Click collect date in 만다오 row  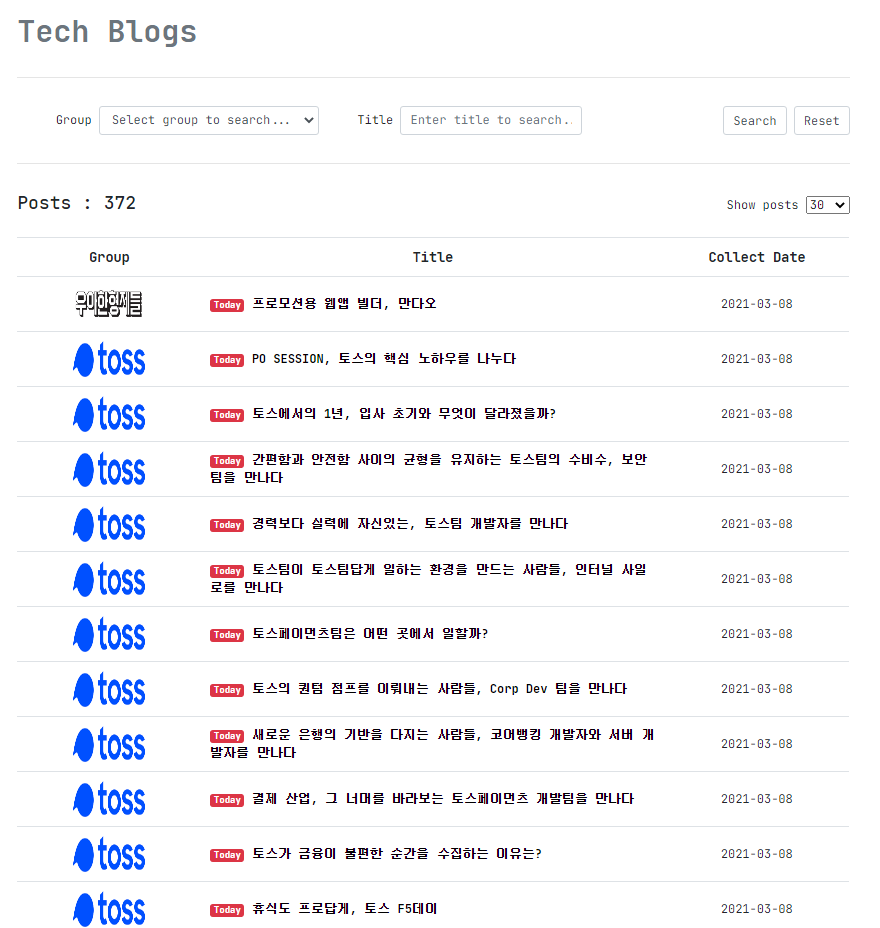(756, 304)
